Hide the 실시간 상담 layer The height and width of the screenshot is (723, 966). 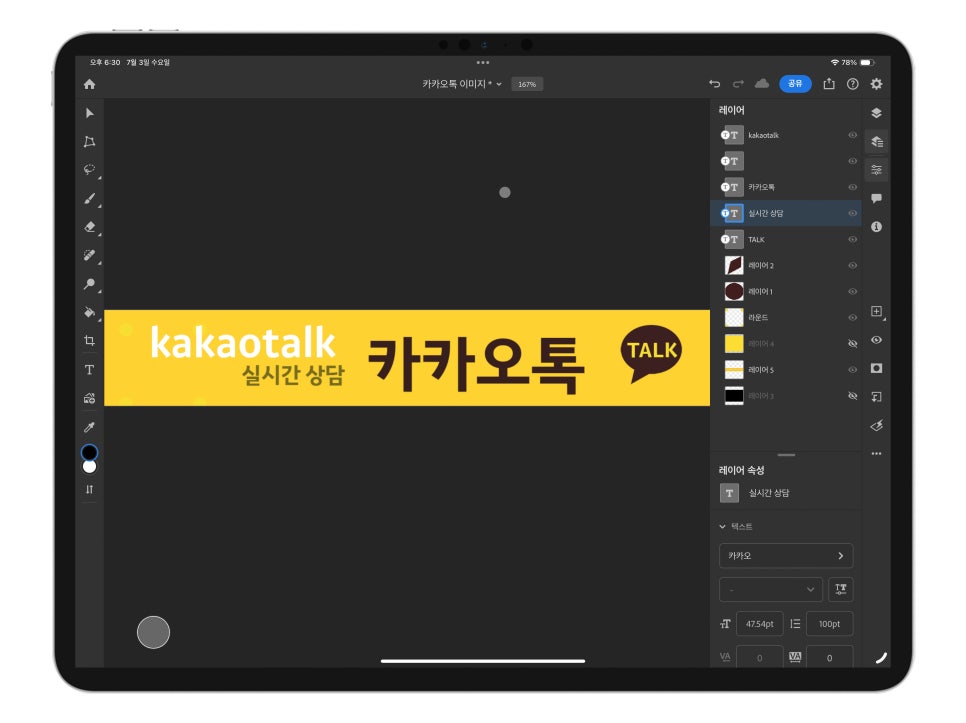click(853, 213)
